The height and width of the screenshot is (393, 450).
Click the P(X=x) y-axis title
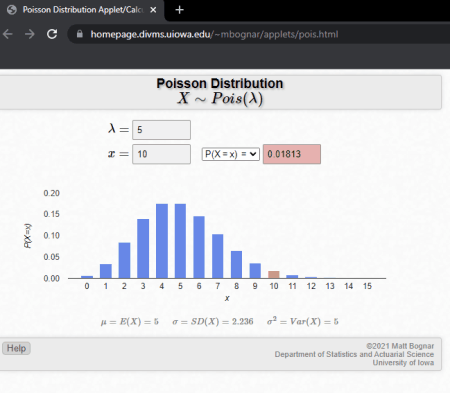click(28, 236)
